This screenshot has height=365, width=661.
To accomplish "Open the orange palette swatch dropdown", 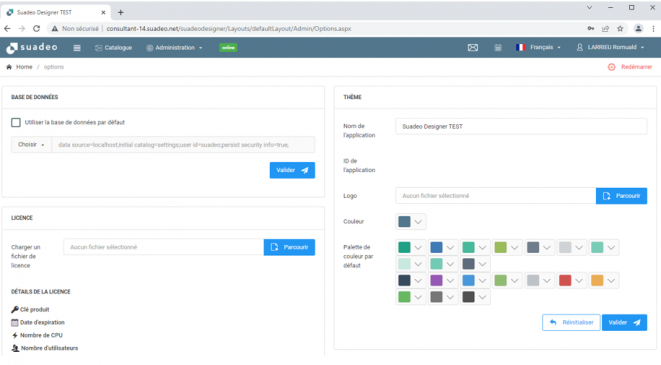I will (x=611, y=281).
